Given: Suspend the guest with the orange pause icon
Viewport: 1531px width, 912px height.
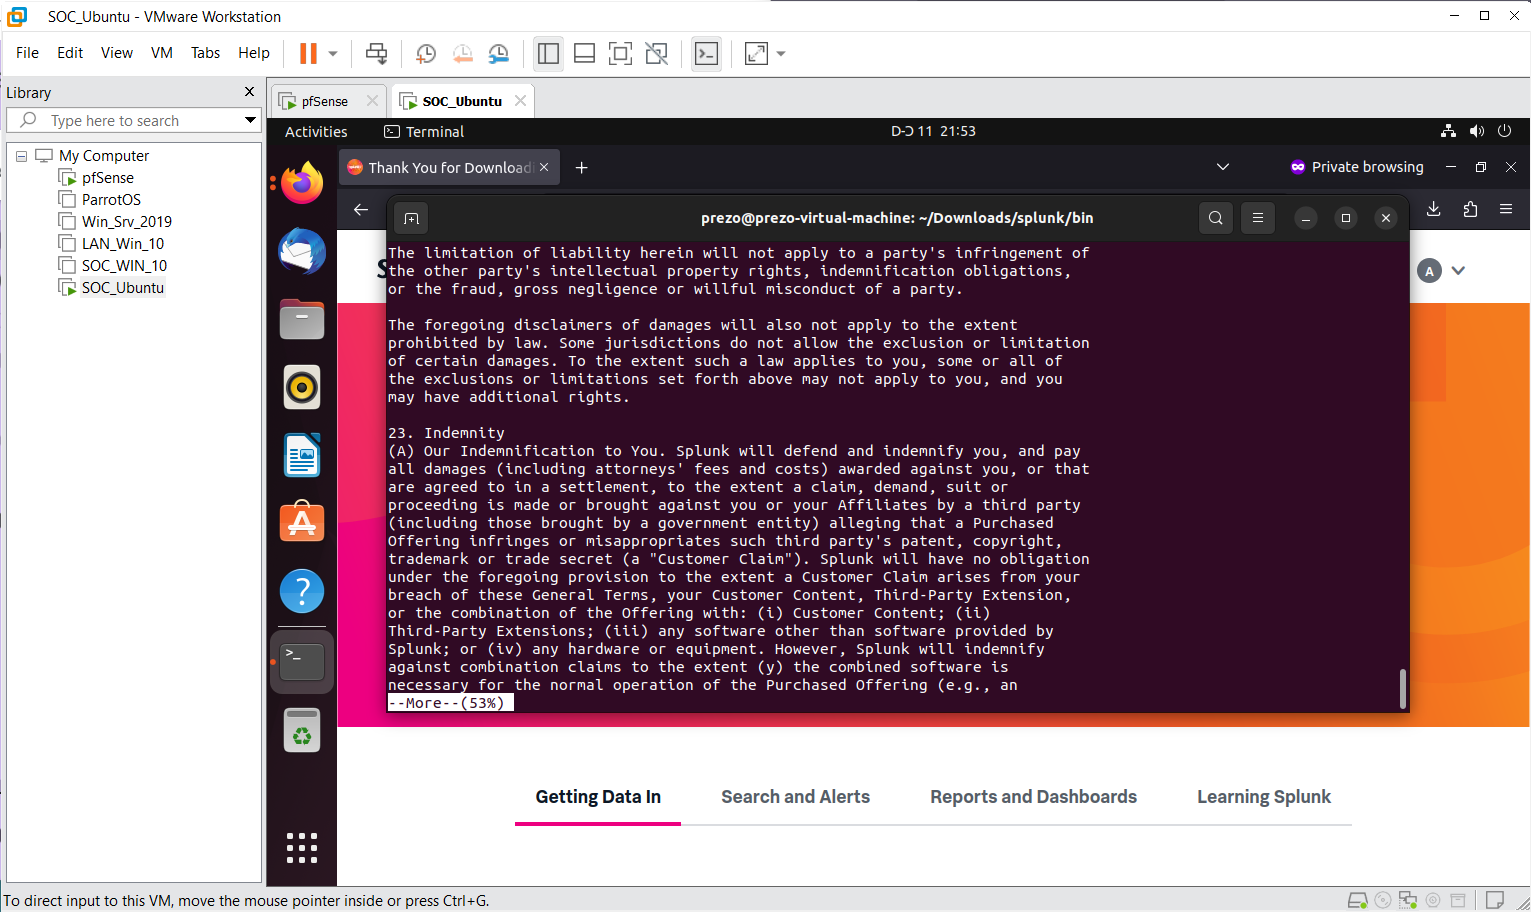Looking at the screenshot, I should 308,54.
